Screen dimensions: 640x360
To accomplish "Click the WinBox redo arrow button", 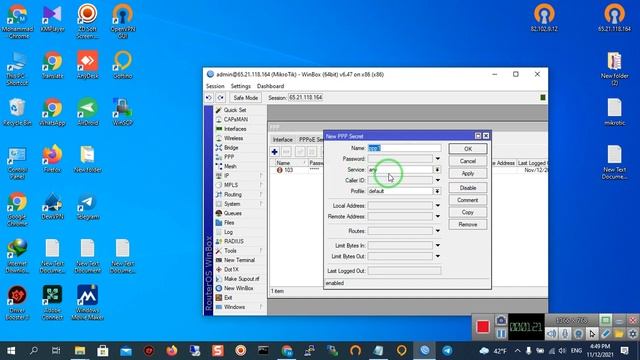I will [x=221, y=98].
